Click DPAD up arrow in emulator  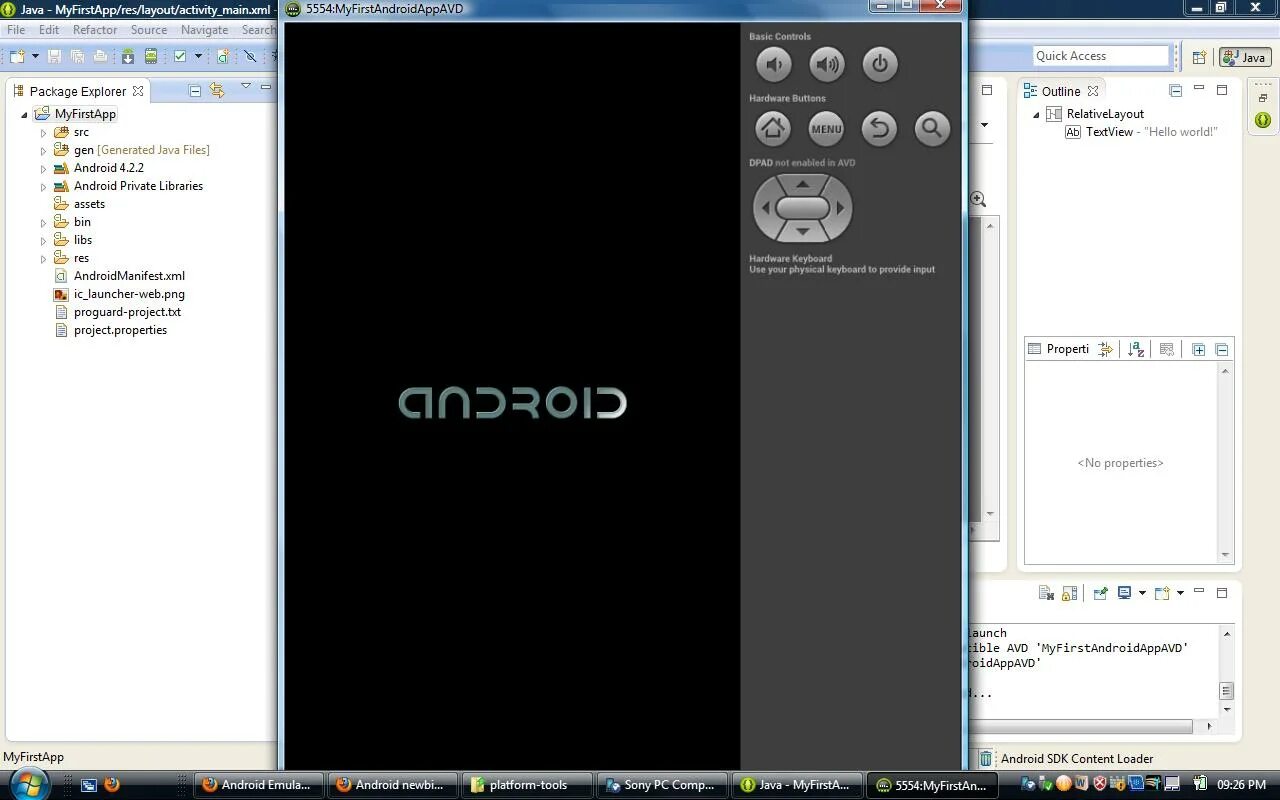[x=803, y=185]
